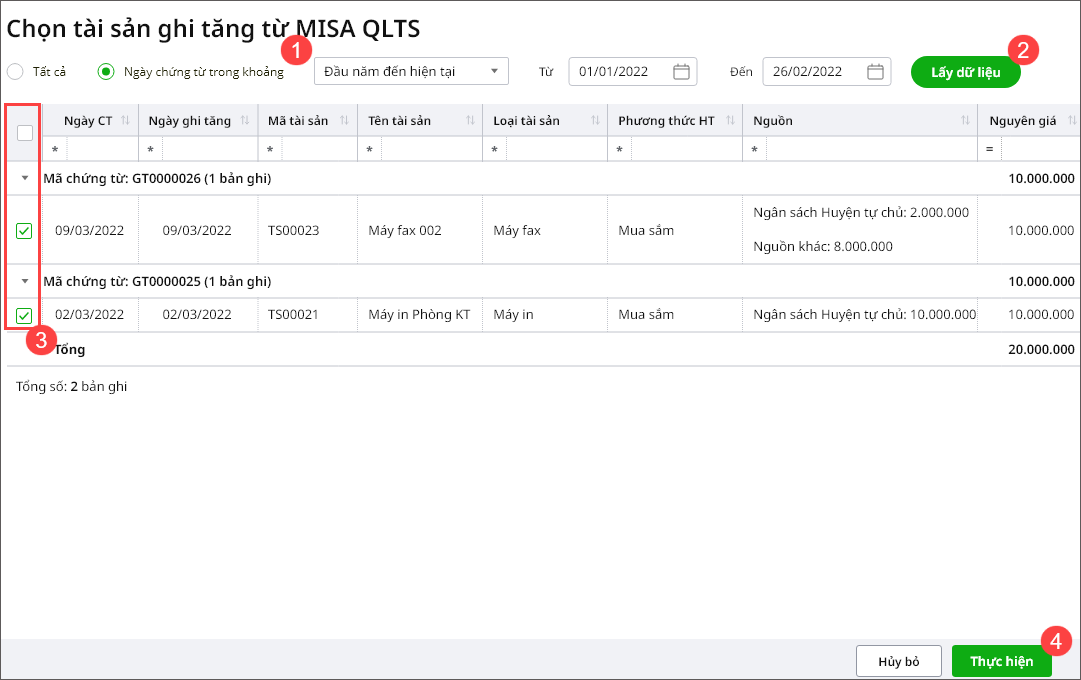Uncheck the Máy fax 002 row checkbox

[x=25, y=231]
